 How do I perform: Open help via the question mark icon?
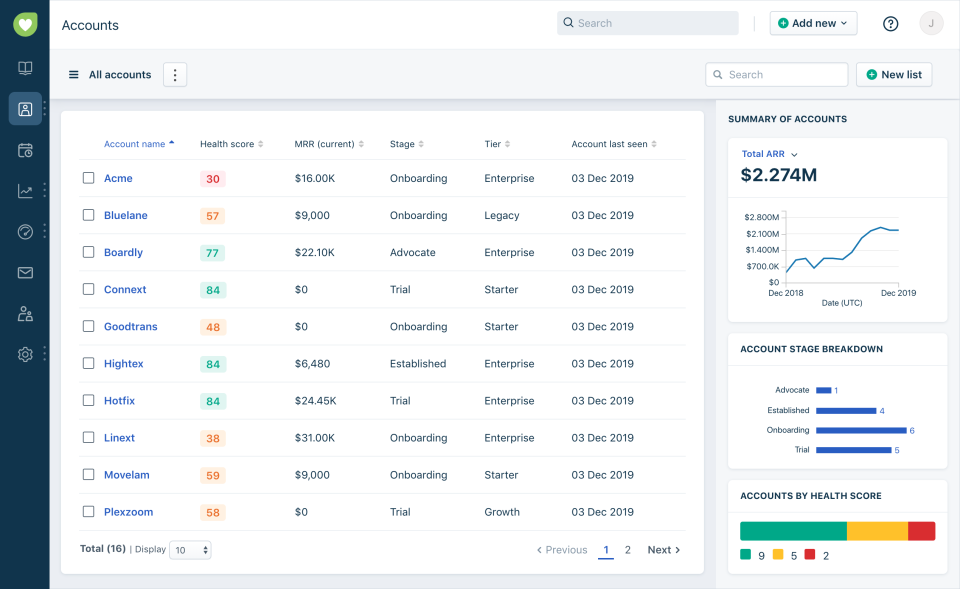point(890,23)
